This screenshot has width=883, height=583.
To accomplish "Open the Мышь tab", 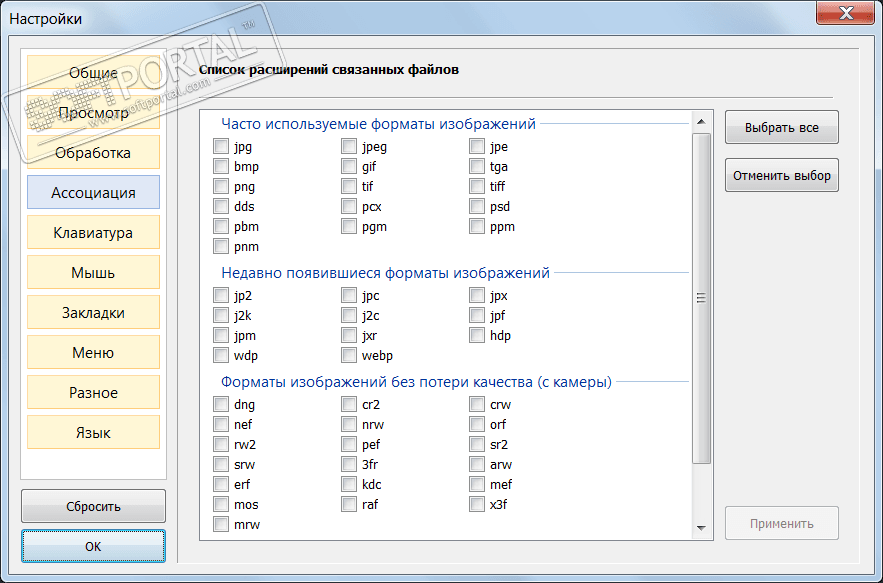I will click(x=93, y=273).
